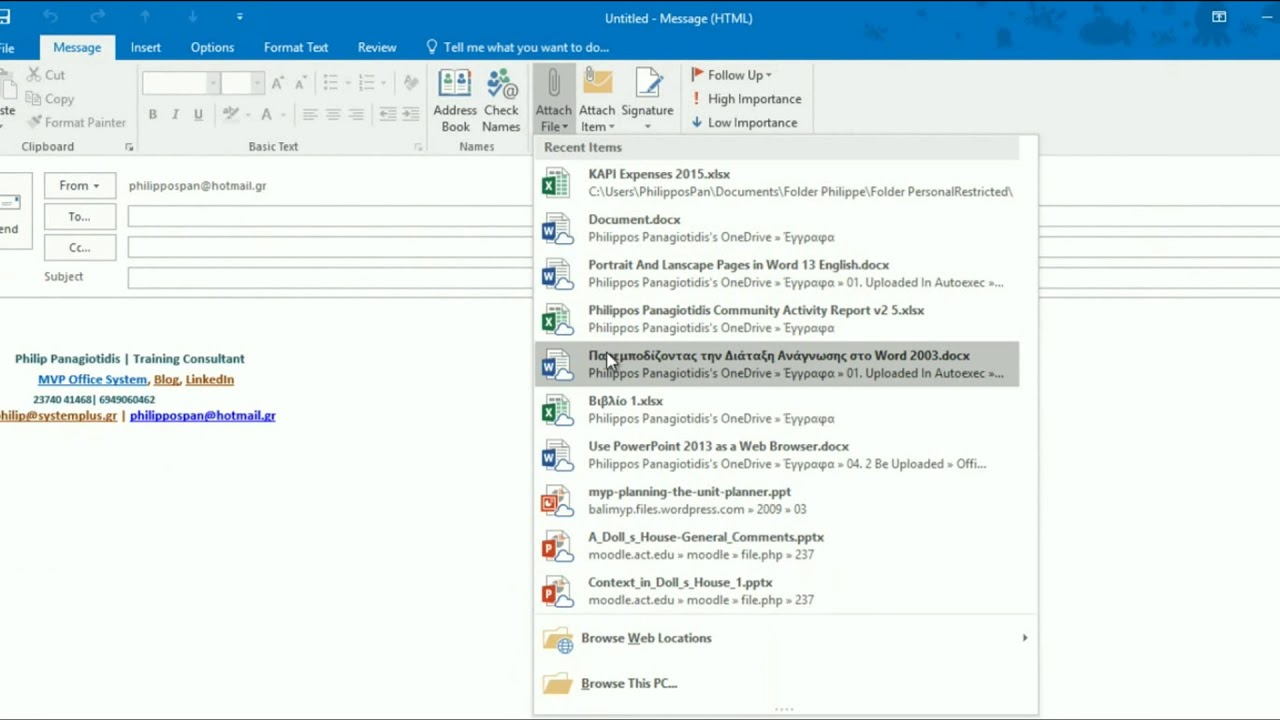Activate the Format Painter
Viewport: 1280px width, 720px height.
pyautogui.click(x=76, y=123)
